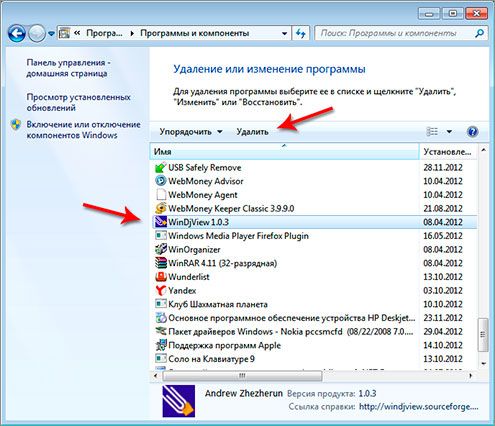This screenshot has height=426, width=495.
Task: Select the USB Safely Remove icon
Action: 161,167
